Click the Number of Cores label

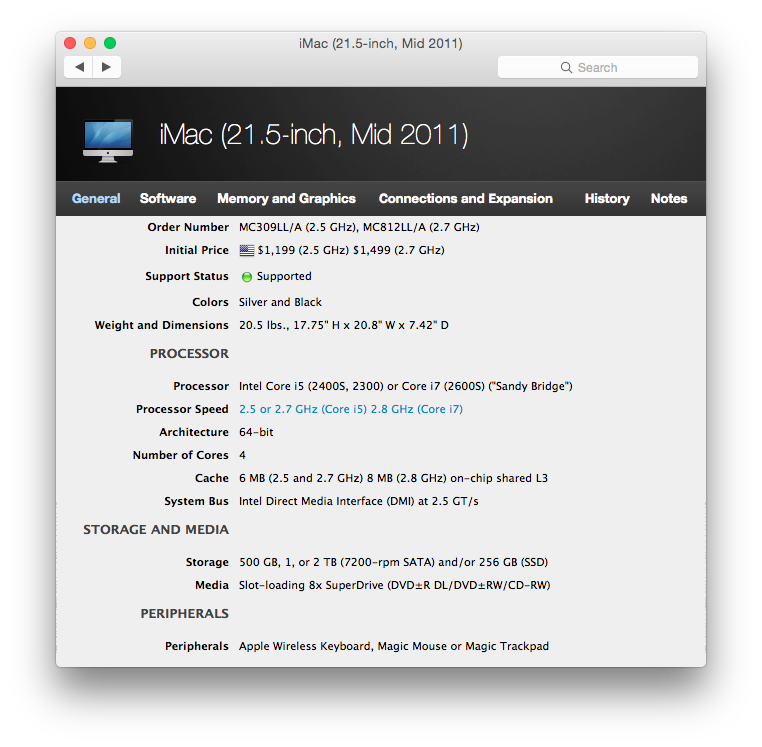(181, 455)
